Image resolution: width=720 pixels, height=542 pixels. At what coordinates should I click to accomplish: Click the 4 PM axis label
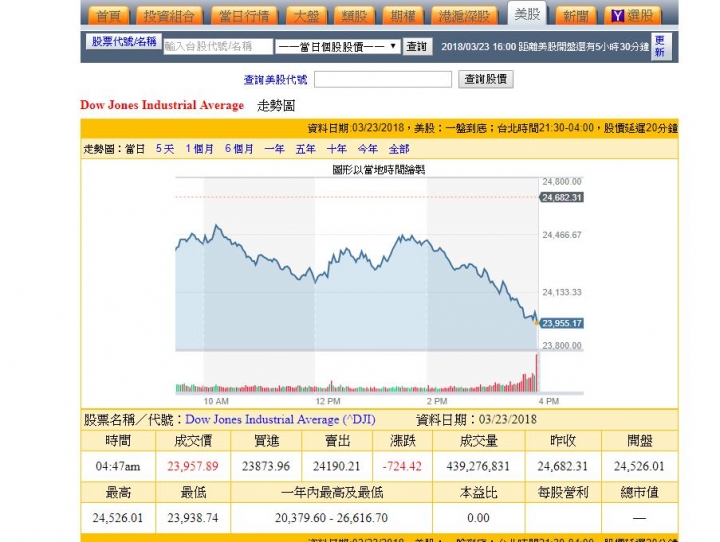click(x=549, y=401)
